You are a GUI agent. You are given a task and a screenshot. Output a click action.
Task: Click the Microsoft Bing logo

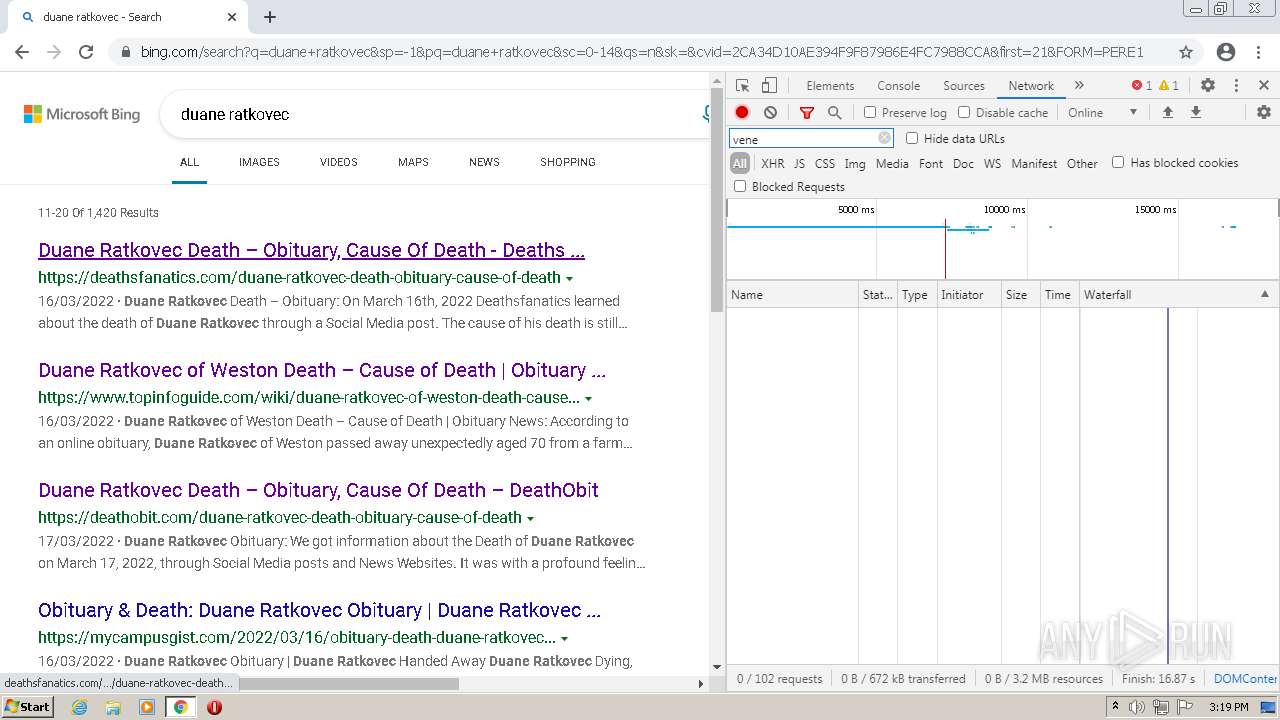[x=82, y=114]
